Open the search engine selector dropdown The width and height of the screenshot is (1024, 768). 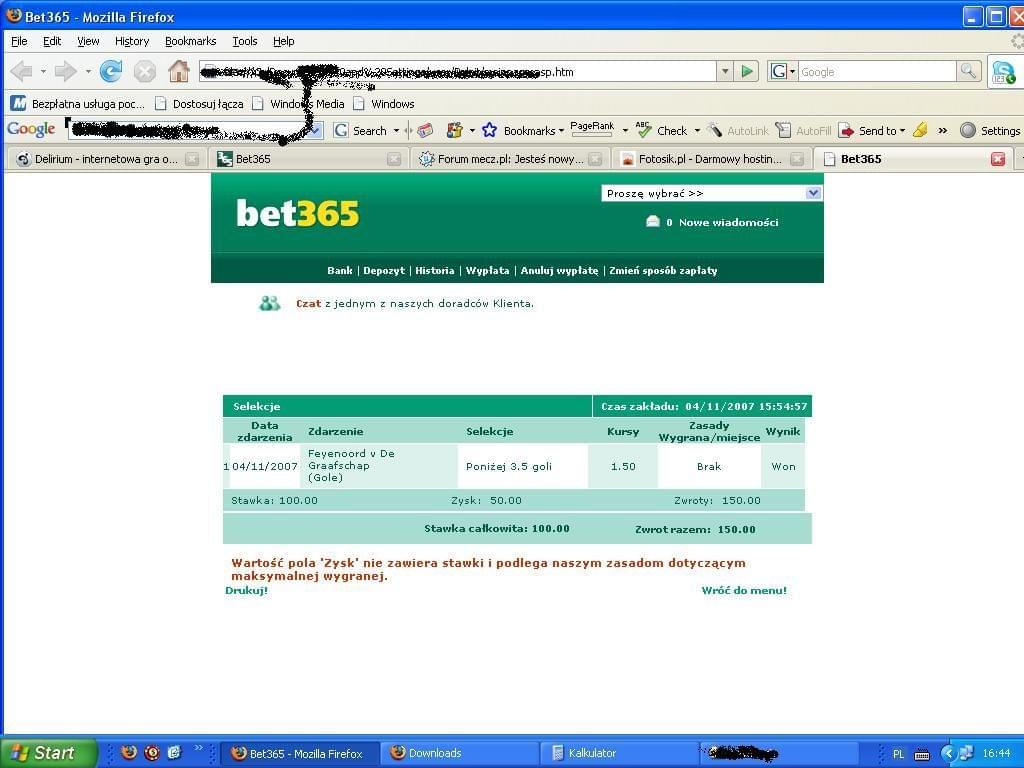783,71
